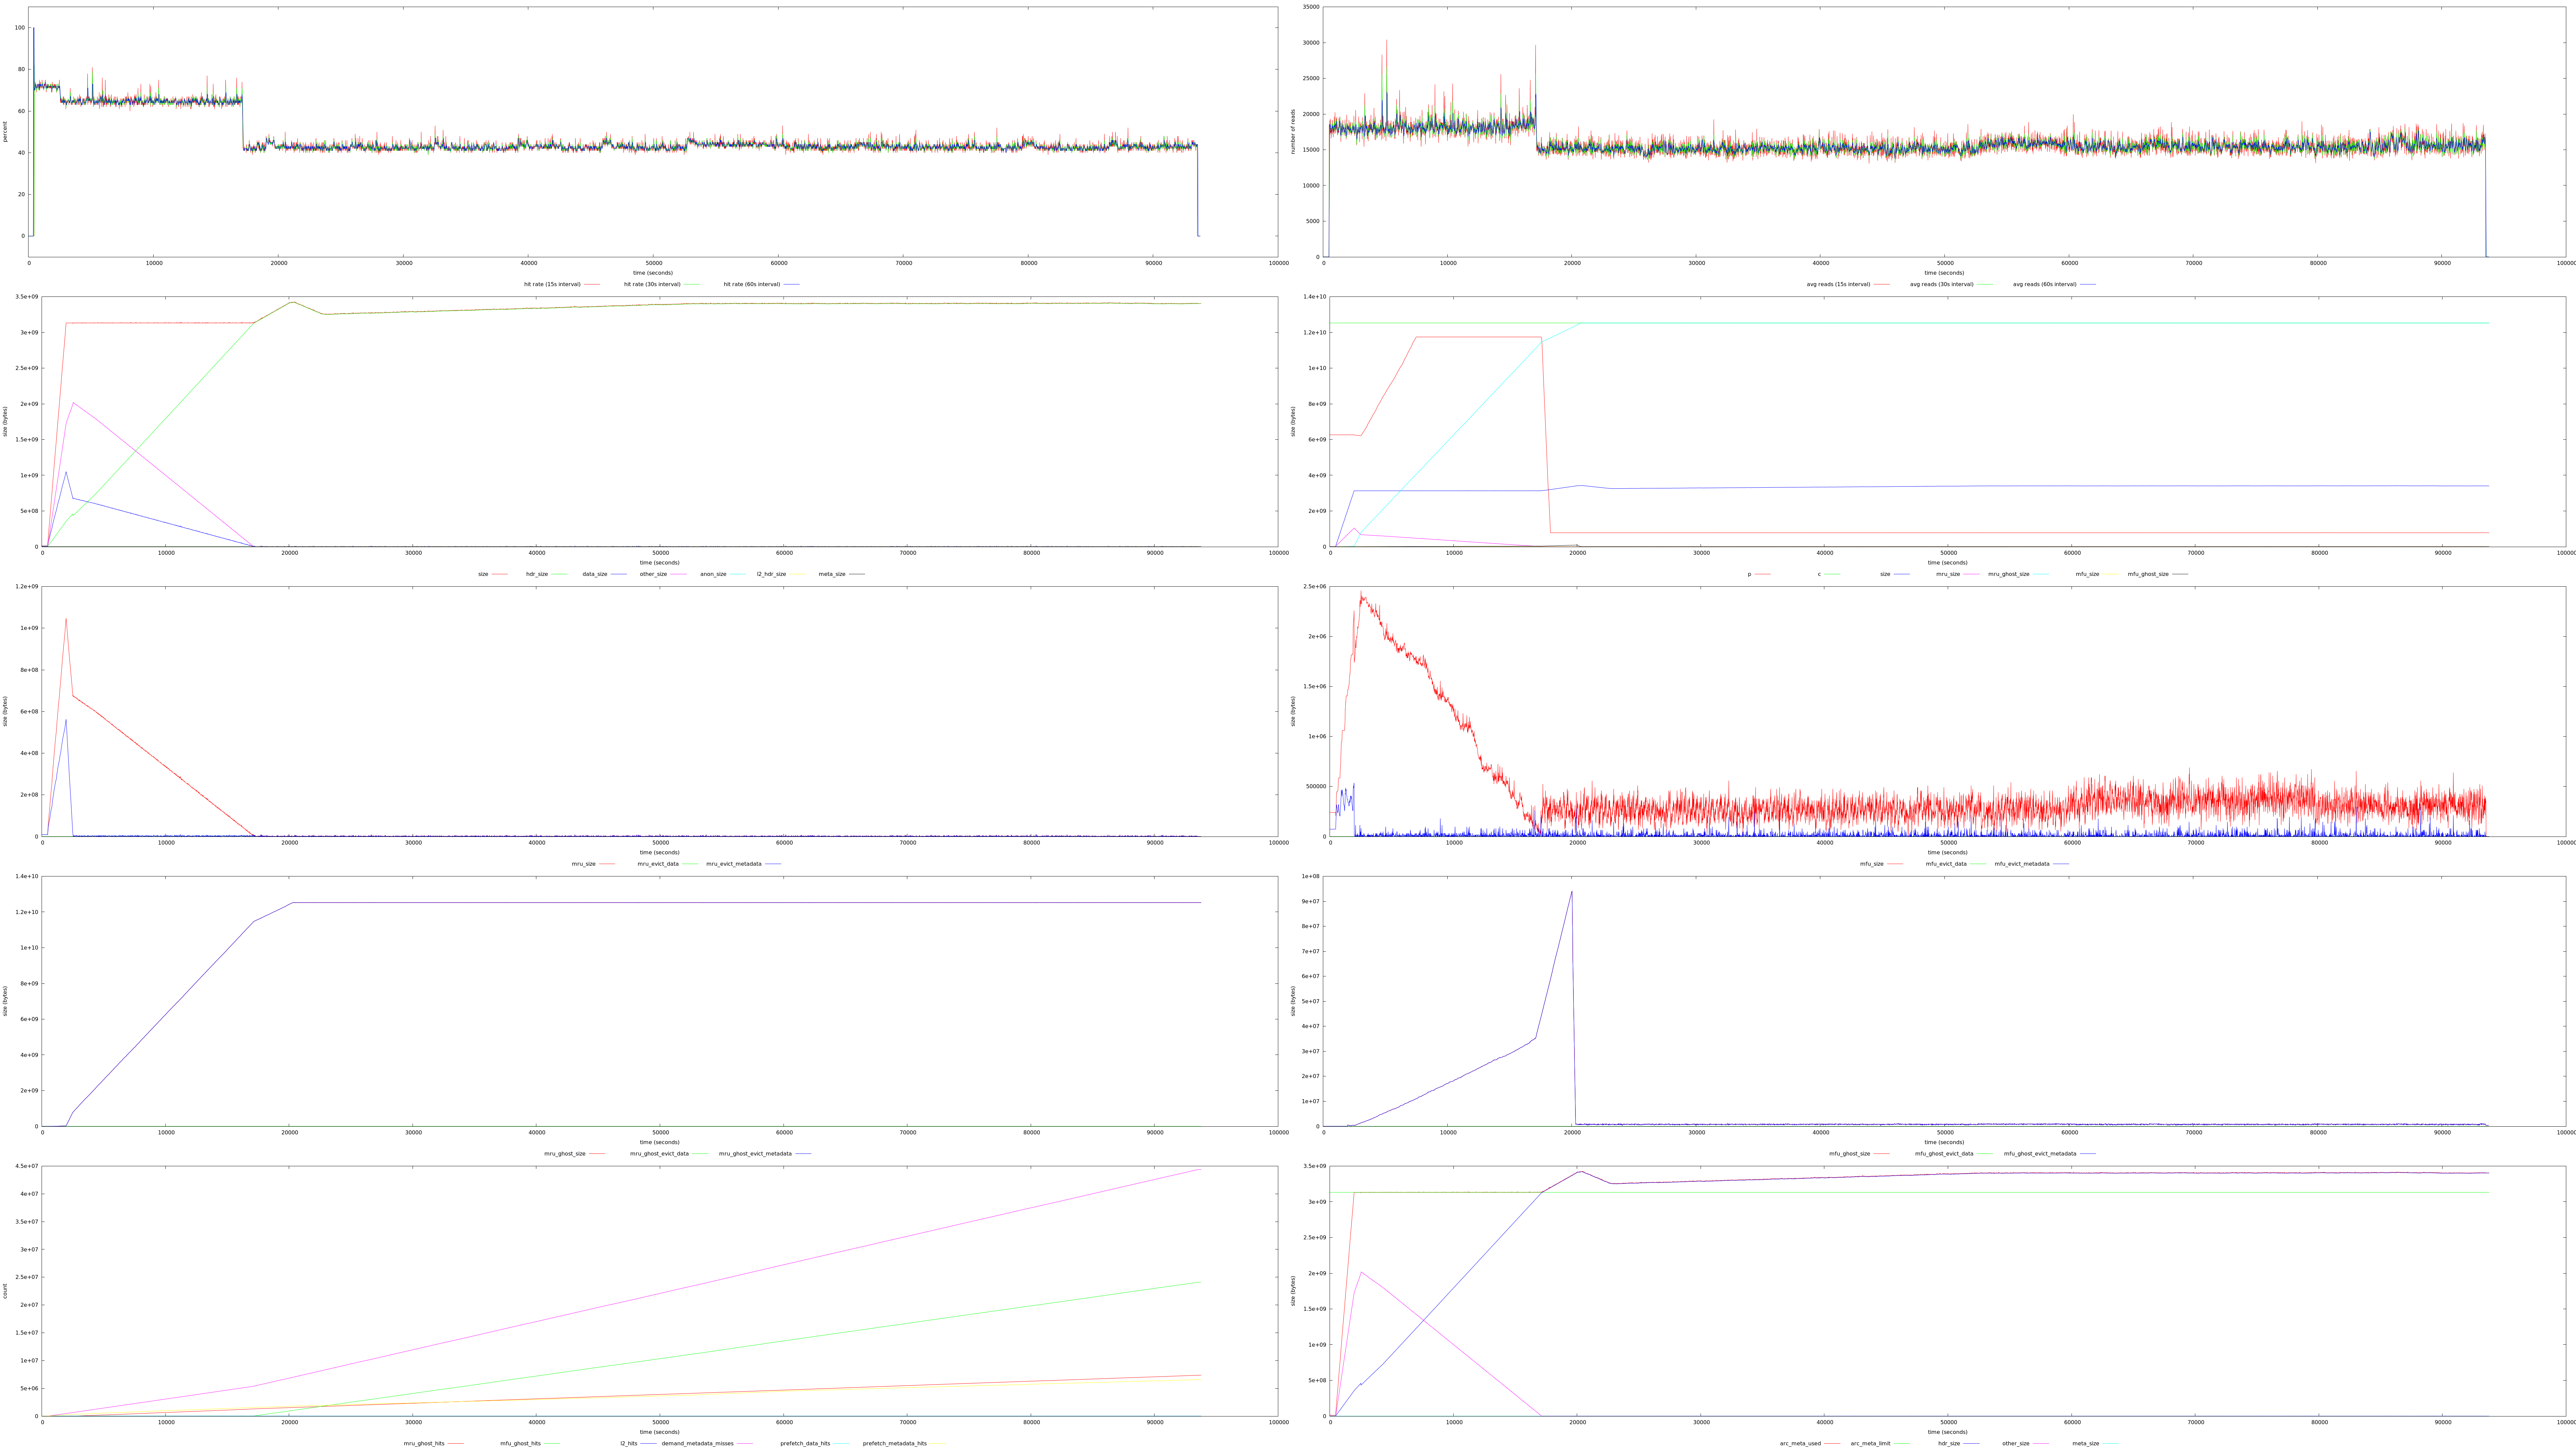Click the magenta line sample beside demand_metadata_misses
This screenshot has width=2576, height=1449.
click(x=745, y=1444)
